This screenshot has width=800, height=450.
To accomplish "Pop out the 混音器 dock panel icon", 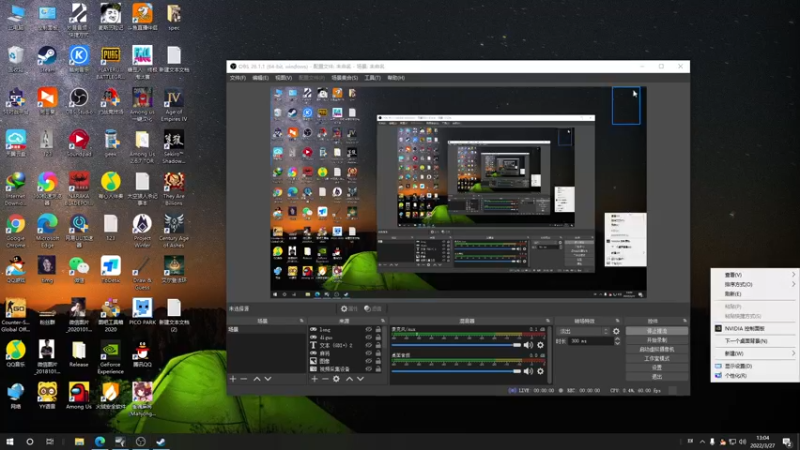I will point(547,321).
